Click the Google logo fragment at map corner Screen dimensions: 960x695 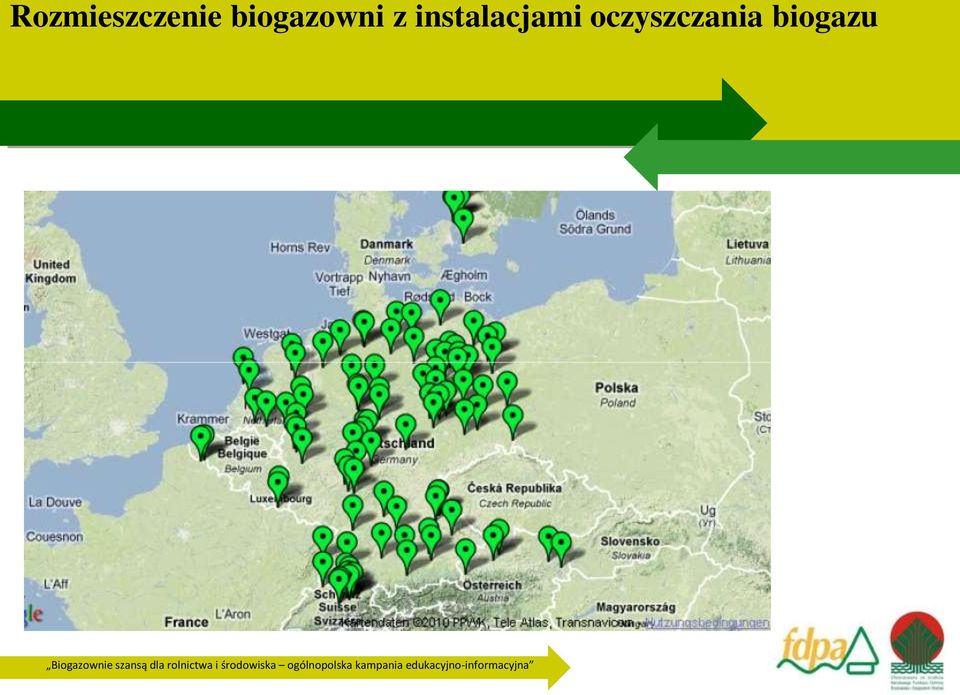[x=34, y=614]
